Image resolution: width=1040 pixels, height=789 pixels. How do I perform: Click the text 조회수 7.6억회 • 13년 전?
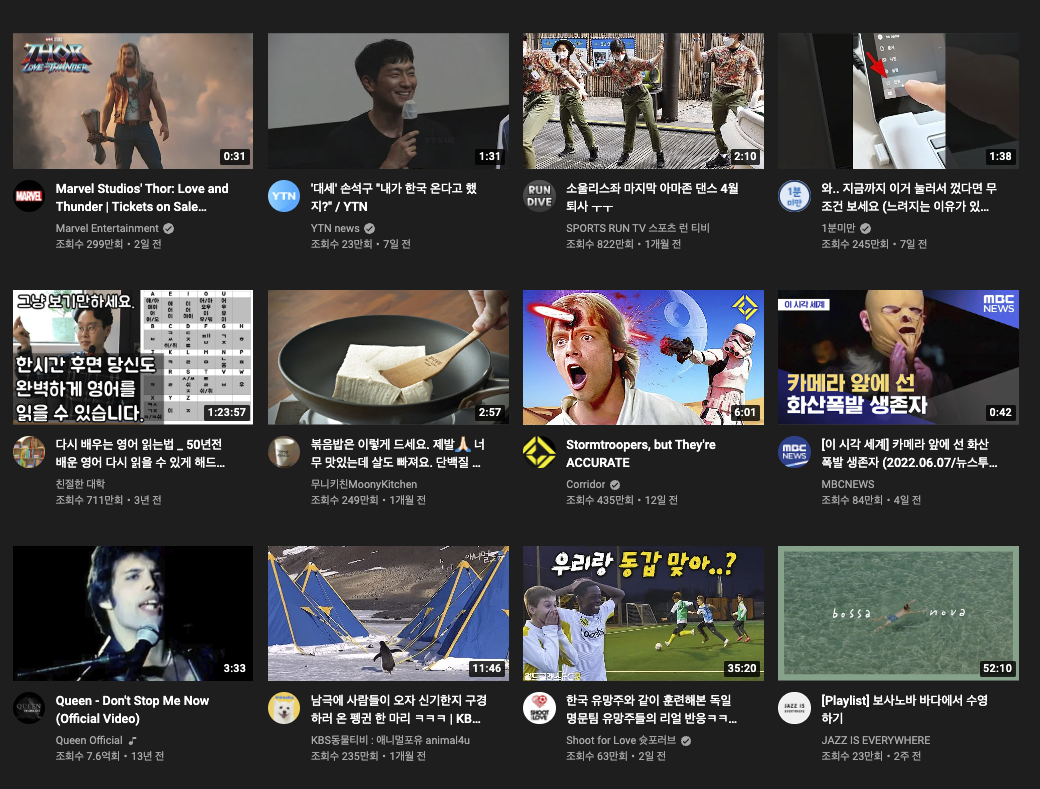coord(110,756)
